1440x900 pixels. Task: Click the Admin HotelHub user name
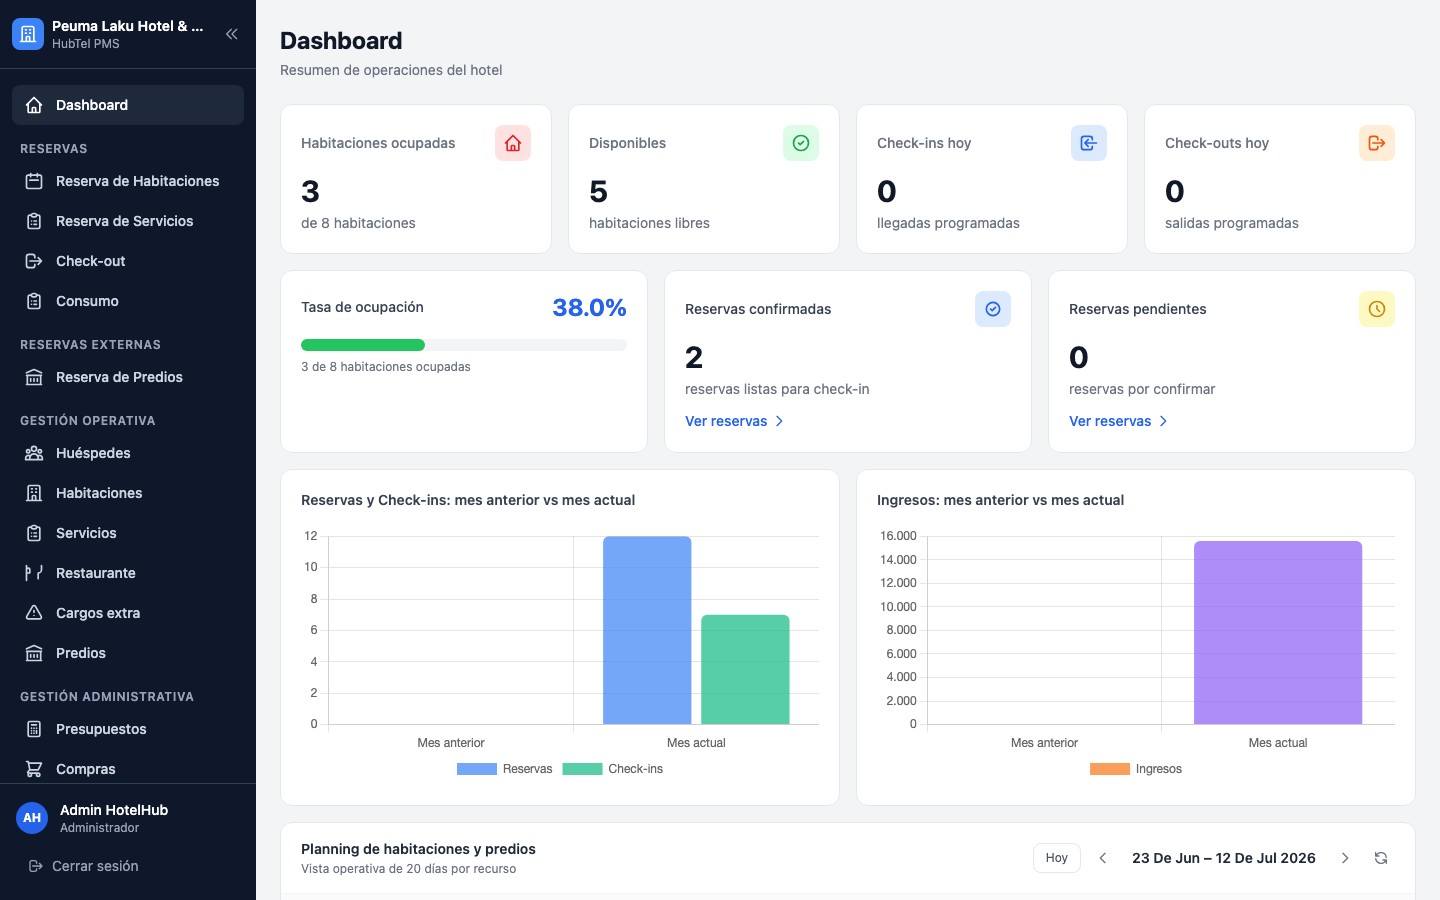[114, 810]
